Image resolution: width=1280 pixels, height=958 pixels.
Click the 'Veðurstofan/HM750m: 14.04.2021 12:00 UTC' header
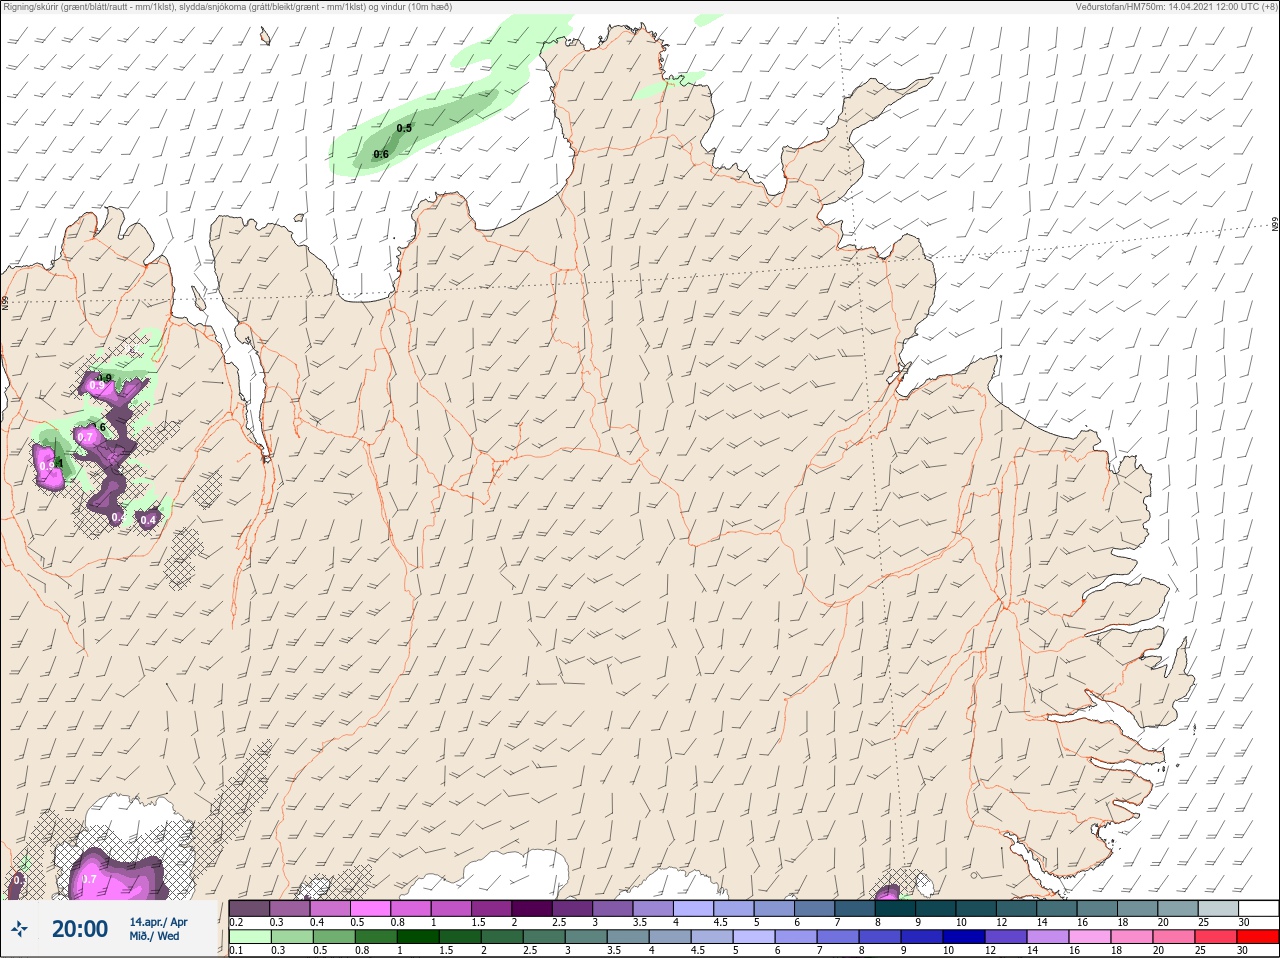tap(1177, 6)
